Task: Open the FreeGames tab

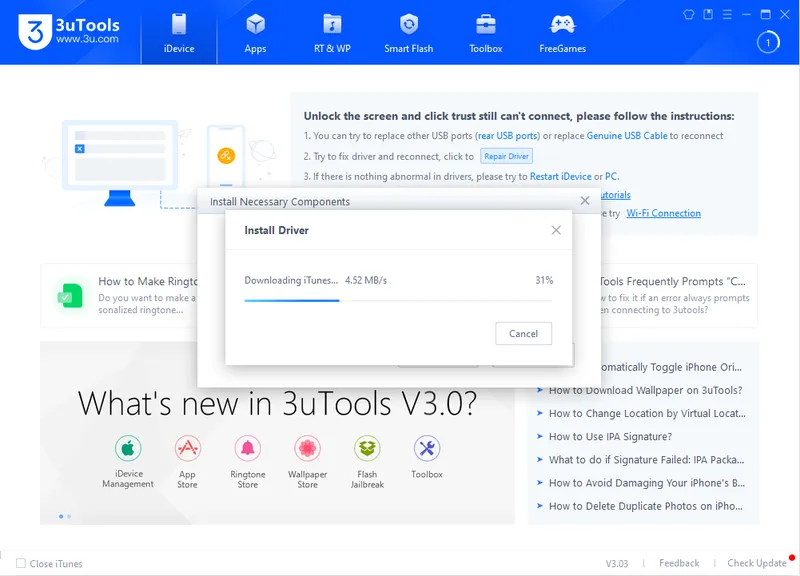Action: [562, 32]
